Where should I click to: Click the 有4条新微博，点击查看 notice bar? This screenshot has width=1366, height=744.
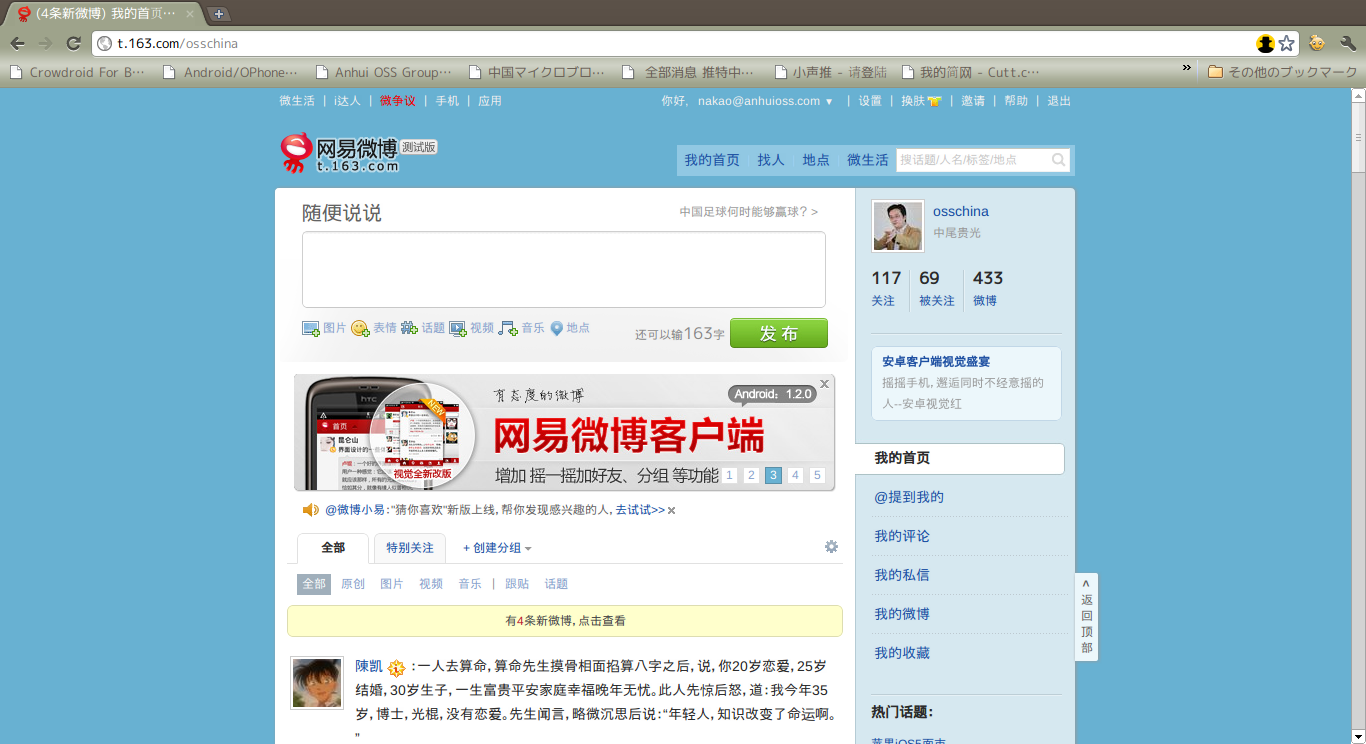click(565, 621)
